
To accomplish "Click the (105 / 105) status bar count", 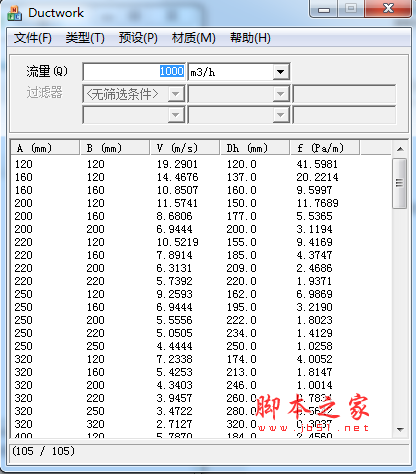I will click(x=43, y=451).
